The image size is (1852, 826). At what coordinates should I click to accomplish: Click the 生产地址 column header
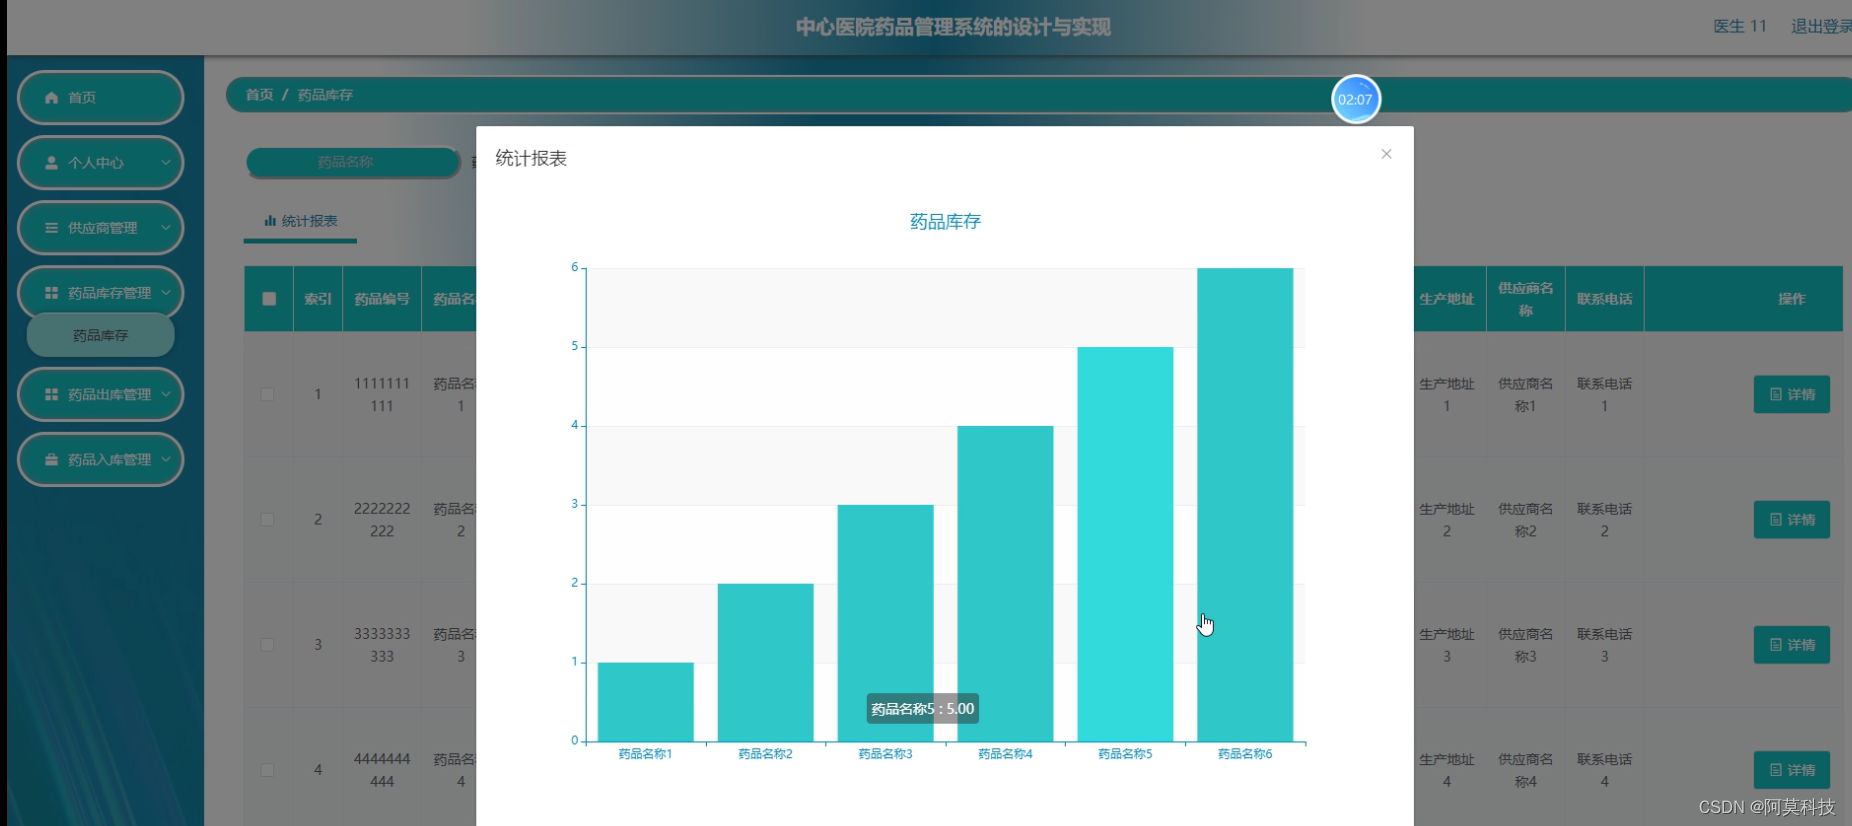click(1446, 299)
